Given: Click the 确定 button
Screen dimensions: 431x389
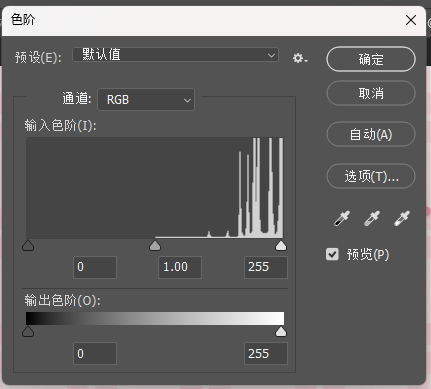Looking at the screenshot, I should click(371, 59).
